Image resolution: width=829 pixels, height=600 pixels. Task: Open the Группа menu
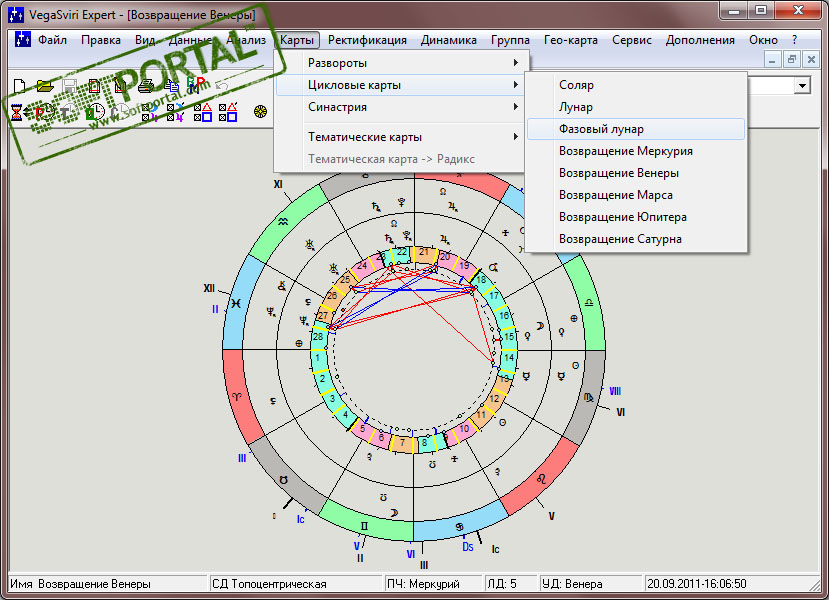pyautogui.click(x=510, y=40)
